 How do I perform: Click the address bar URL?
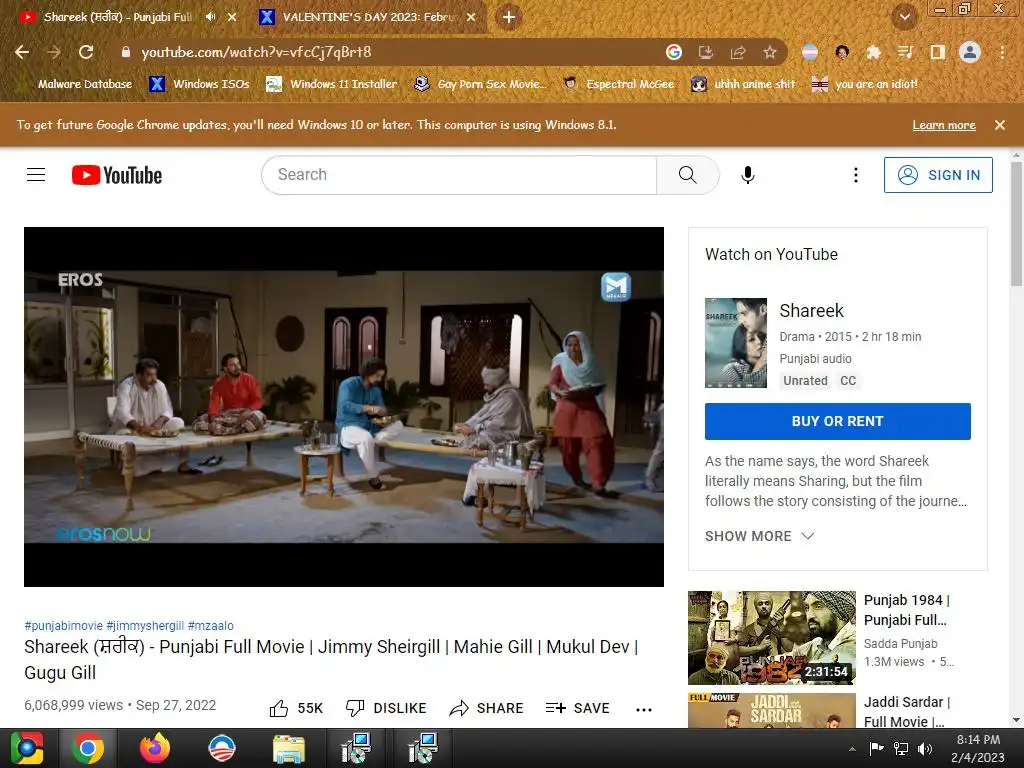pyautogui.click(x=256, y=52)
